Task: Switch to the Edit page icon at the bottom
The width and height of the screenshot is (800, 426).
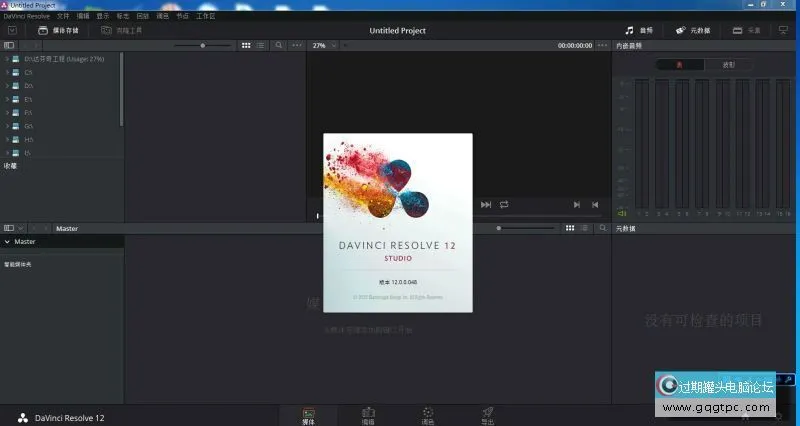Action: click(368, 414)
